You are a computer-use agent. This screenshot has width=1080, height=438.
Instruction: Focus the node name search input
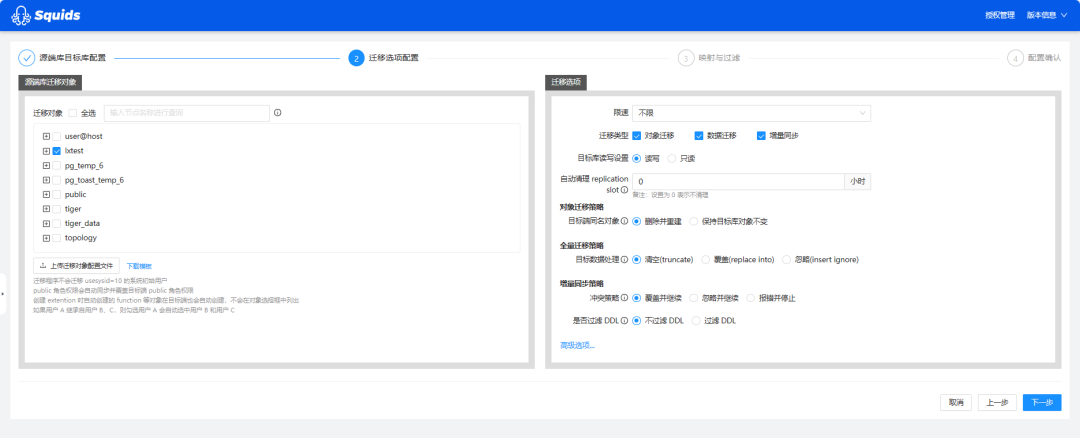click(187, 113)
